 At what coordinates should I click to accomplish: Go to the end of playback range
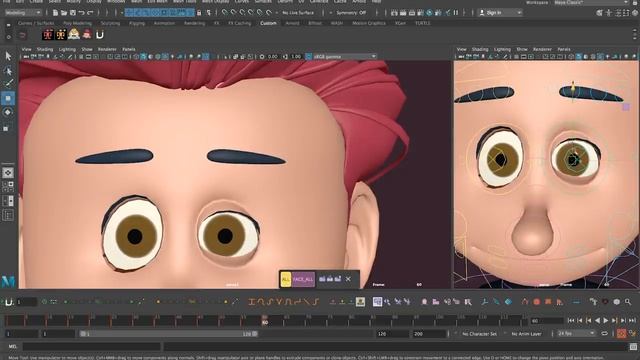click(632, 321)
